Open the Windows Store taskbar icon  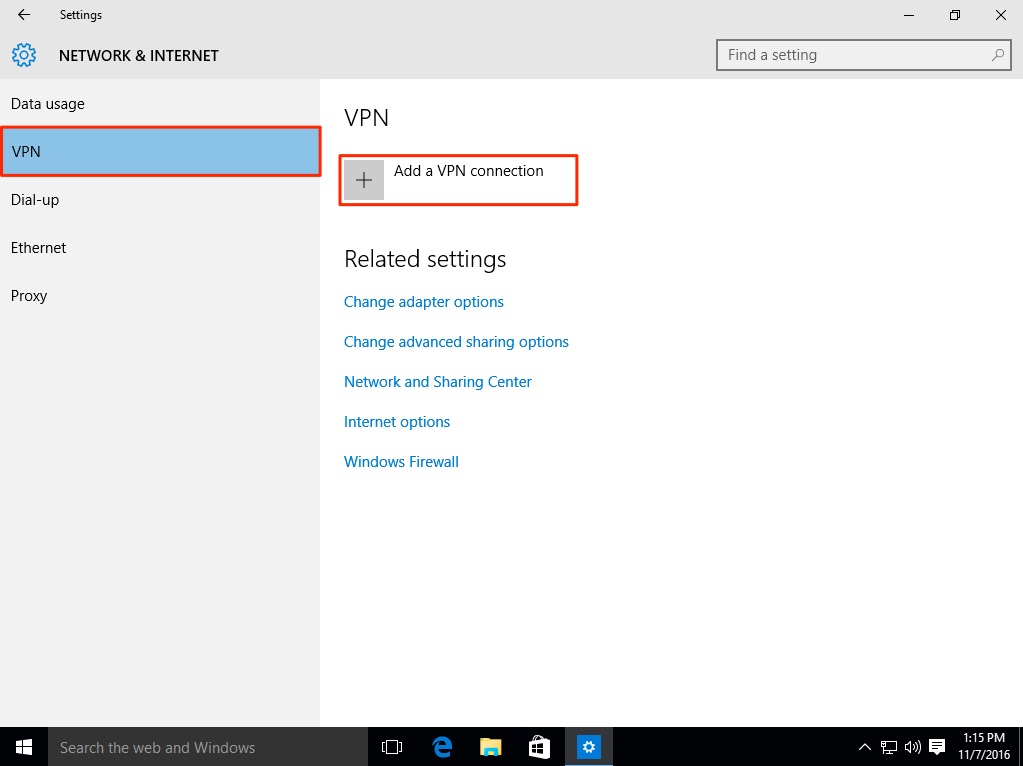(539, 747)
